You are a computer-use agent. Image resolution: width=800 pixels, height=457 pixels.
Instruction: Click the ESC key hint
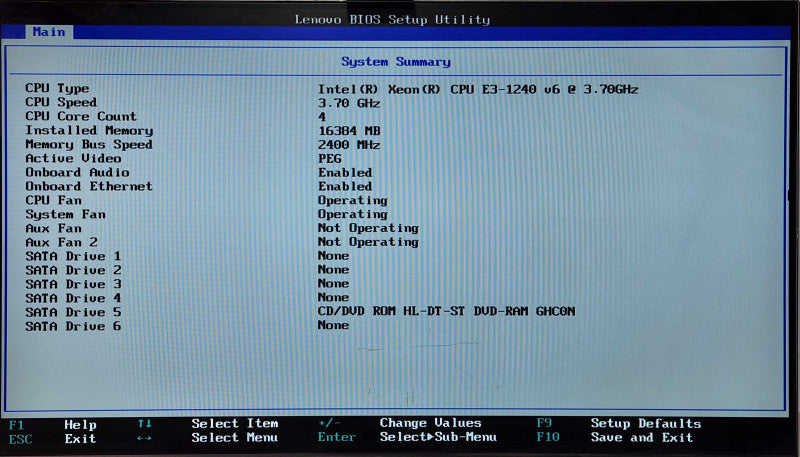(x=20, y=439)
